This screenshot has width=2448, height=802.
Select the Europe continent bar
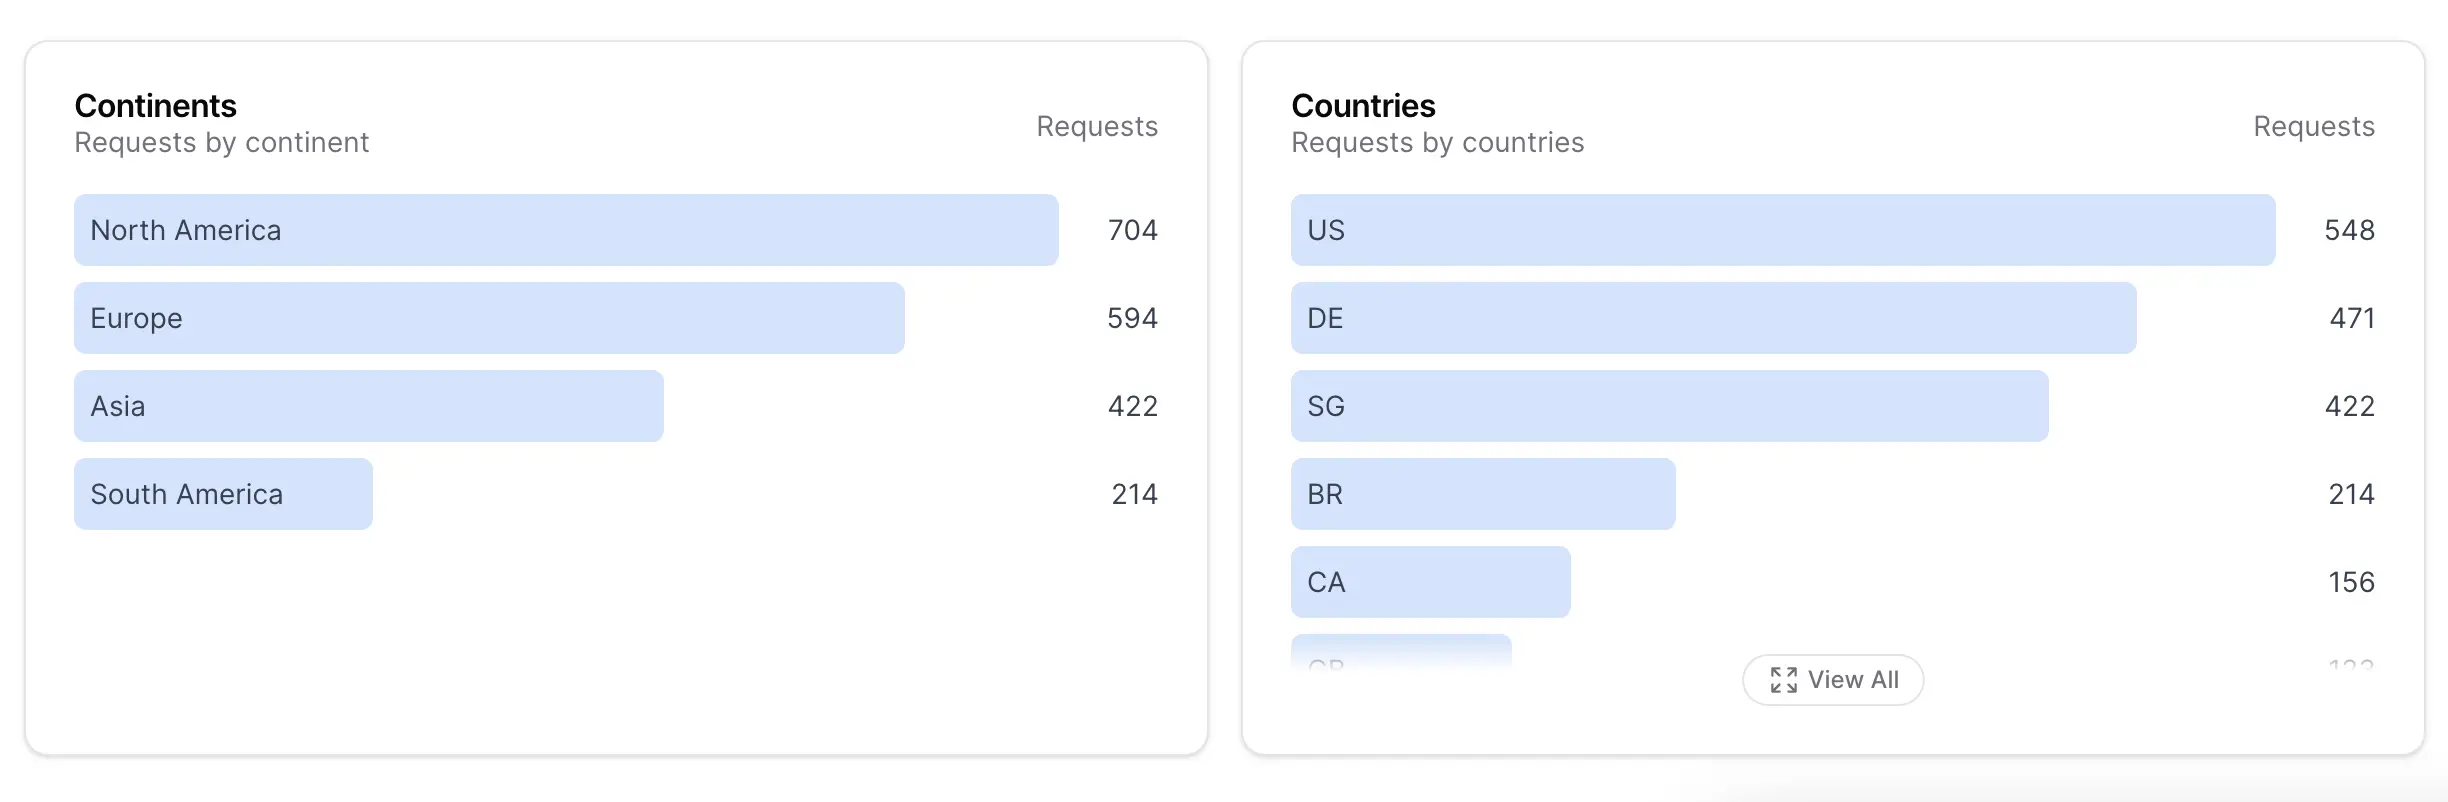tap(489, 318)
